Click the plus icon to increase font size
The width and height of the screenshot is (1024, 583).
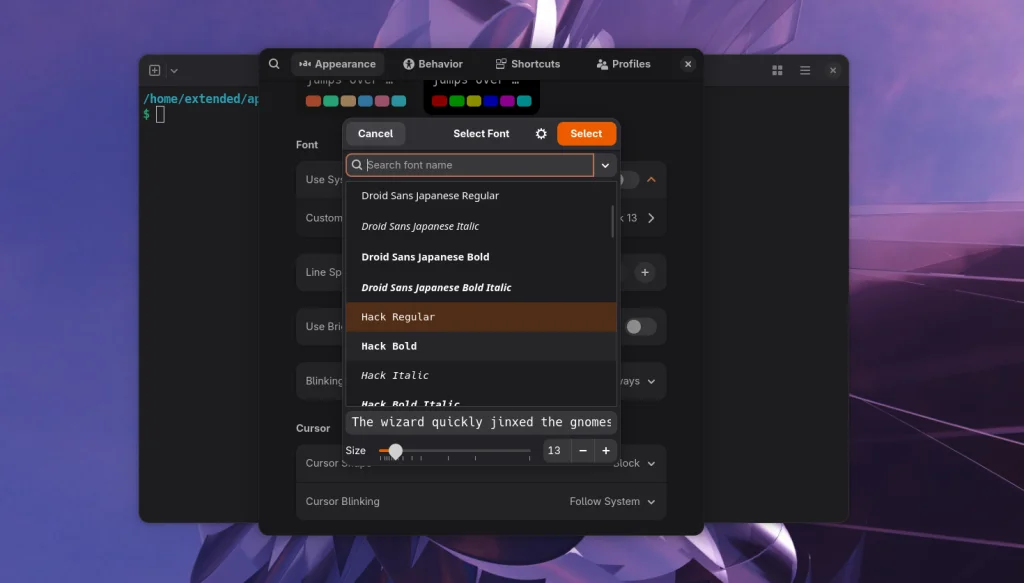[606, 450]
